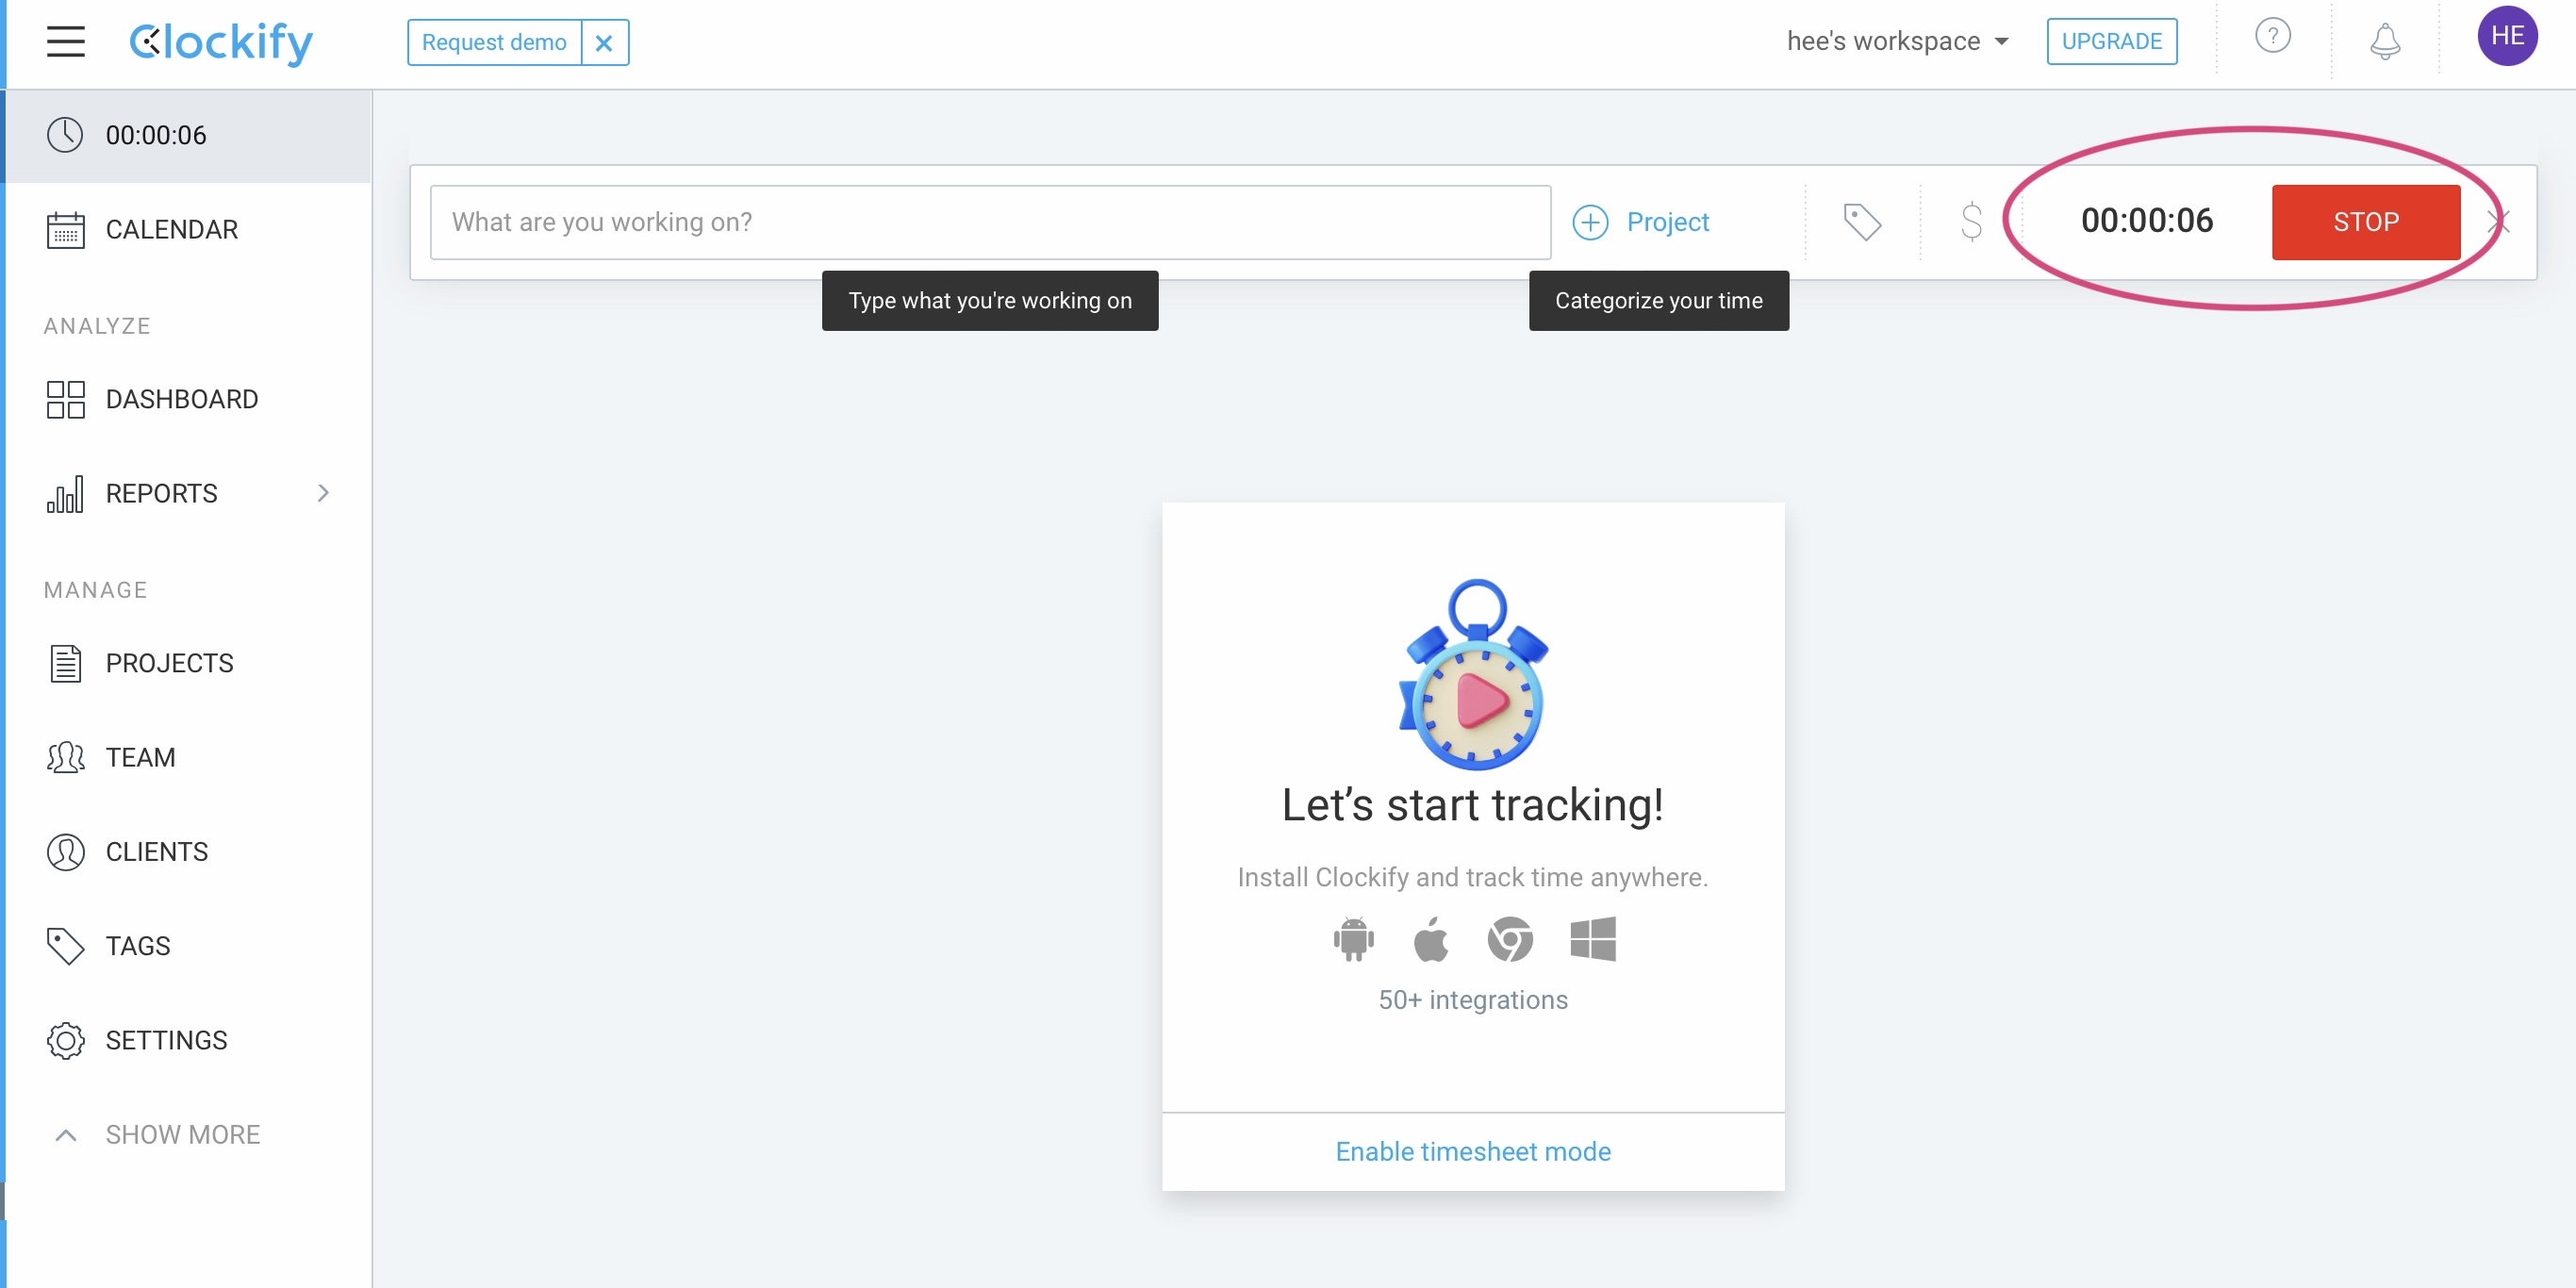Screen dimensions: 2576x1288
Task: Go to PROJECTS in the sidebar
Action: pyautogui.click(x=188, y=663)
